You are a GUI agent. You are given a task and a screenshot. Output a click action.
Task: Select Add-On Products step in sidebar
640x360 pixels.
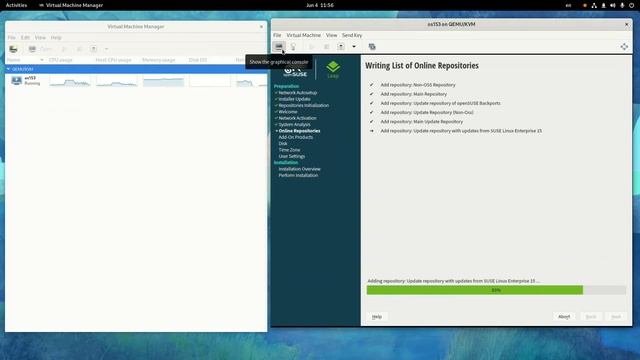(x=296, y=137)
